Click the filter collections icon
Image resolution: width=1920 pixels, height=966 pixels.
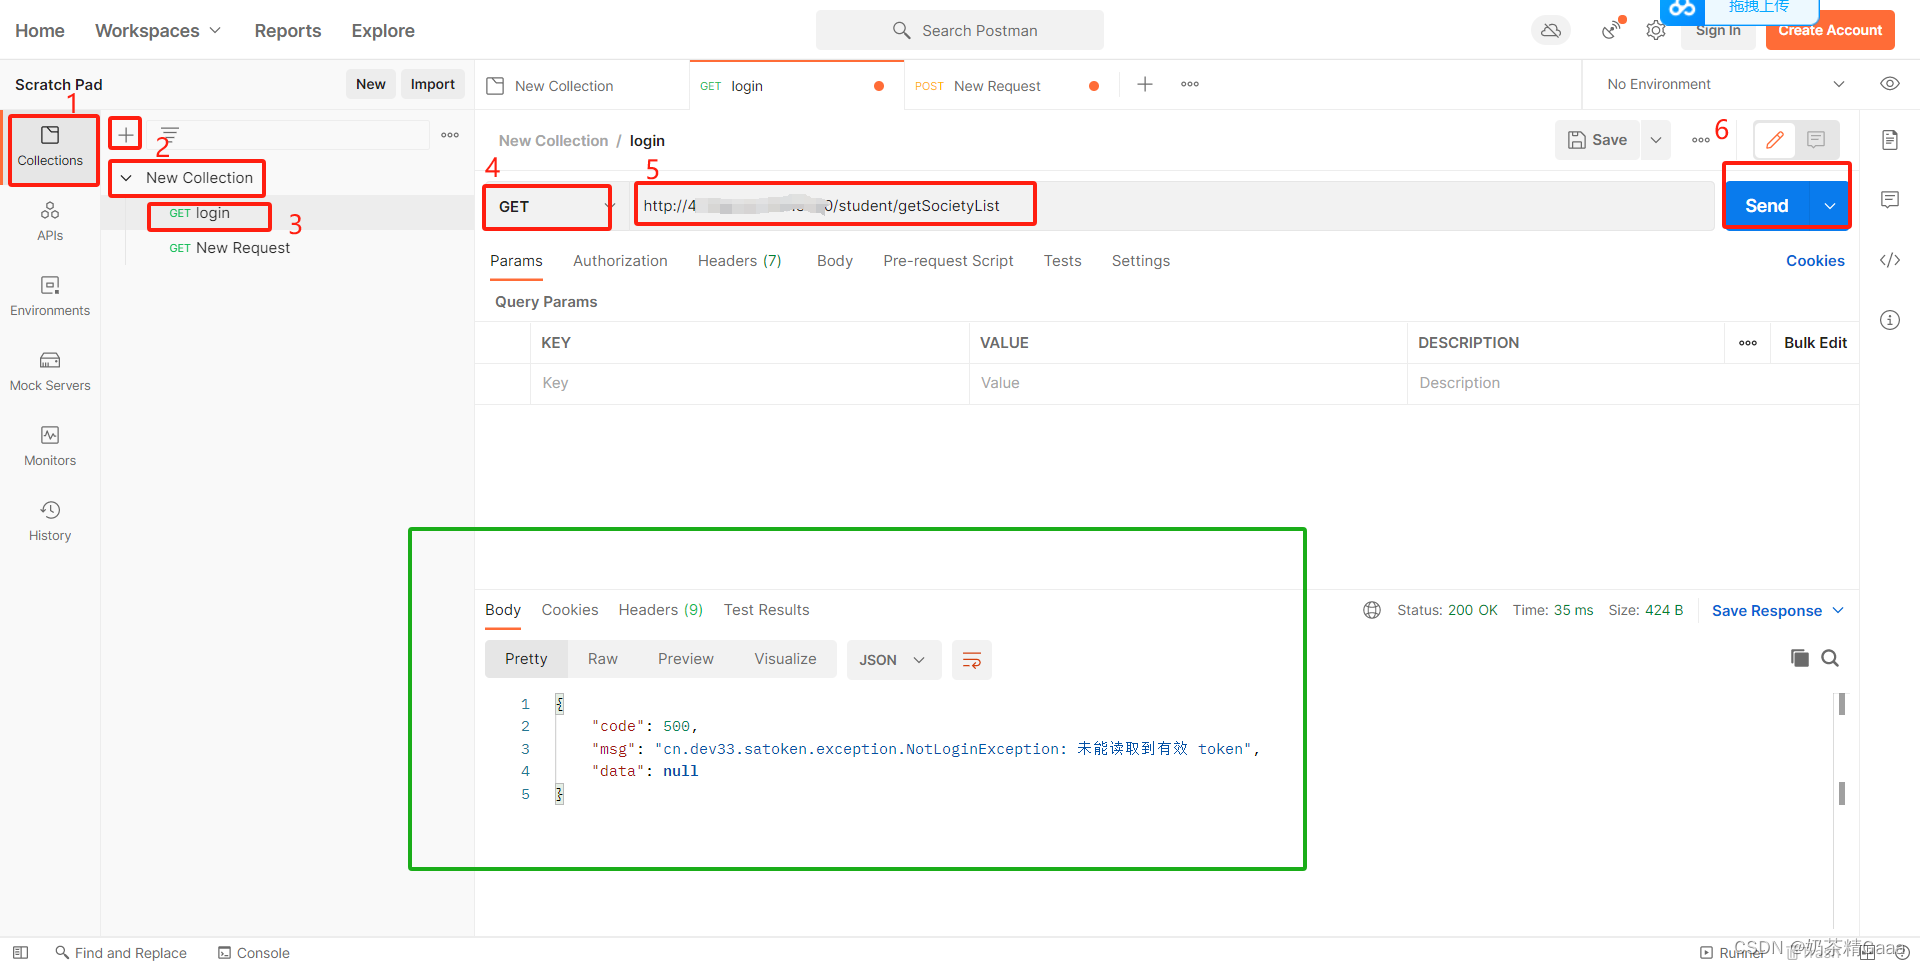[x=170, y=134]
